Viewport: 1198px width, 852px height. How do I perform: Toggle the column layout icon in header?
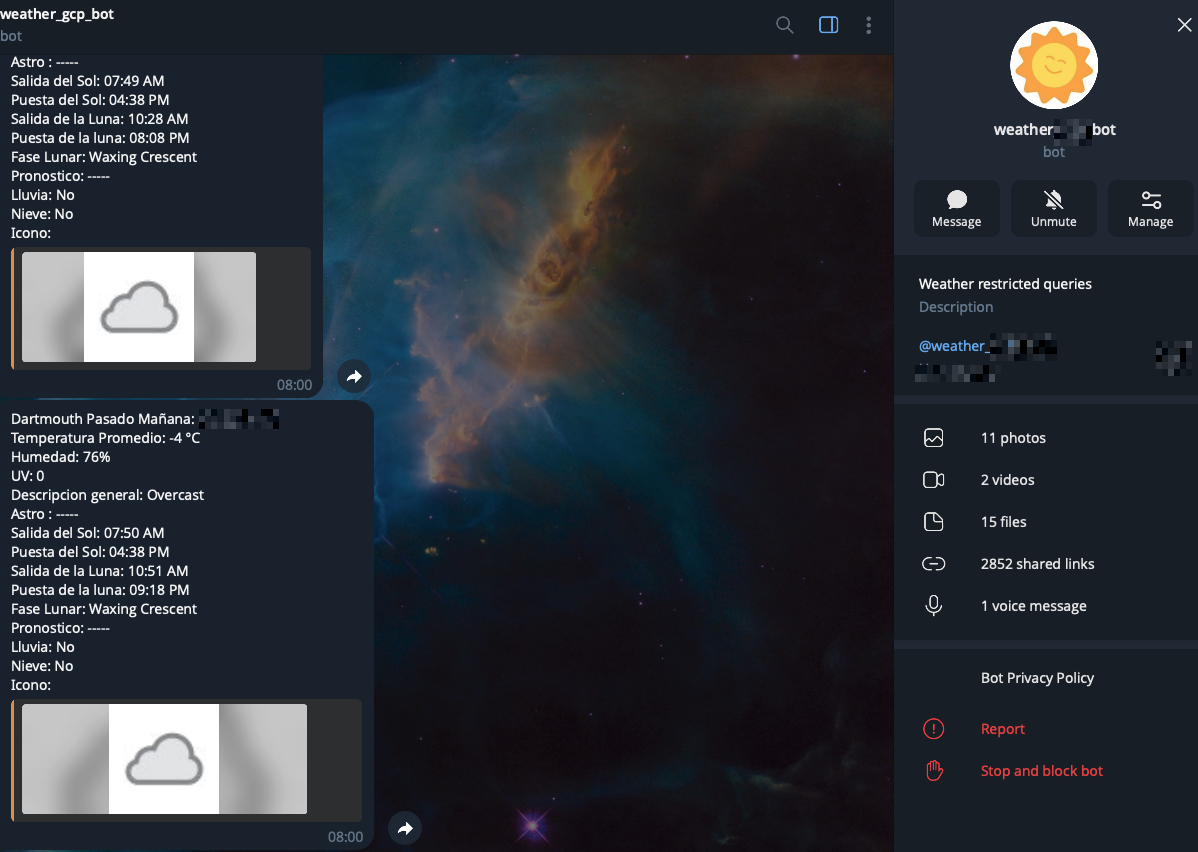tap(828, 25)
